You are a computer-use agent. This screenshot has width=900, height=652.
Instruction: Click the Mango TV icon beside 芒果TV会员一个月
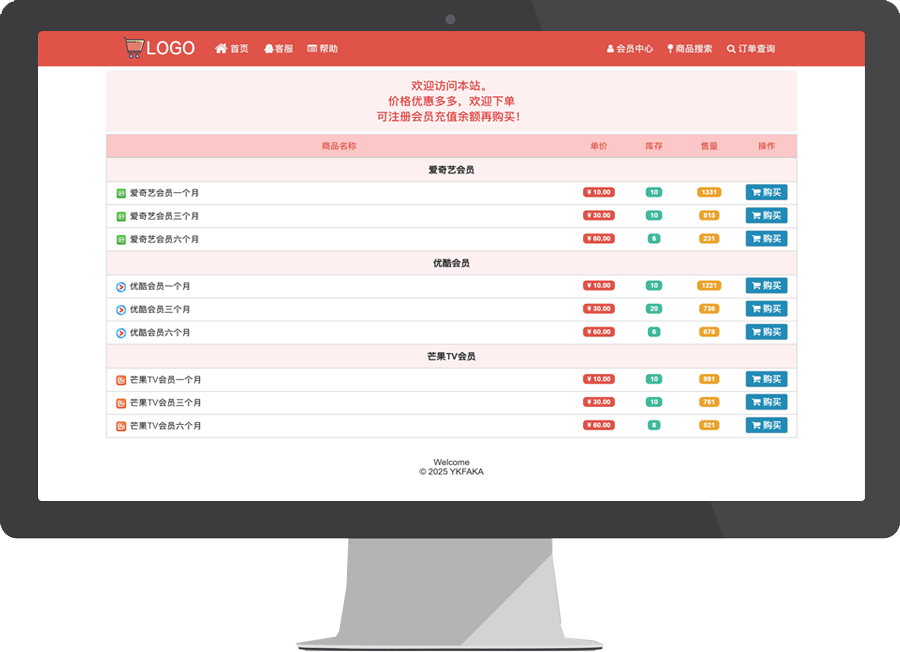[x=121, y=380]
